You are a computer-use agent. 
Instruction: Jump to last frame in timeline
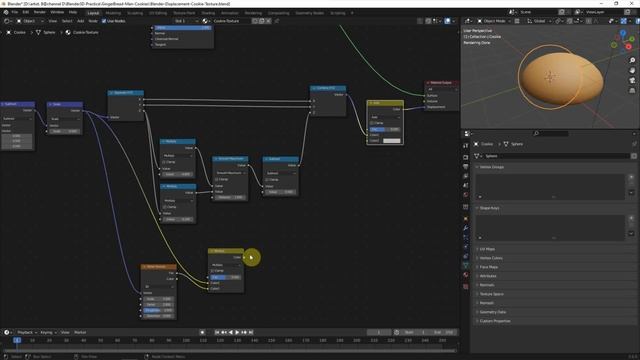point(251,332)
